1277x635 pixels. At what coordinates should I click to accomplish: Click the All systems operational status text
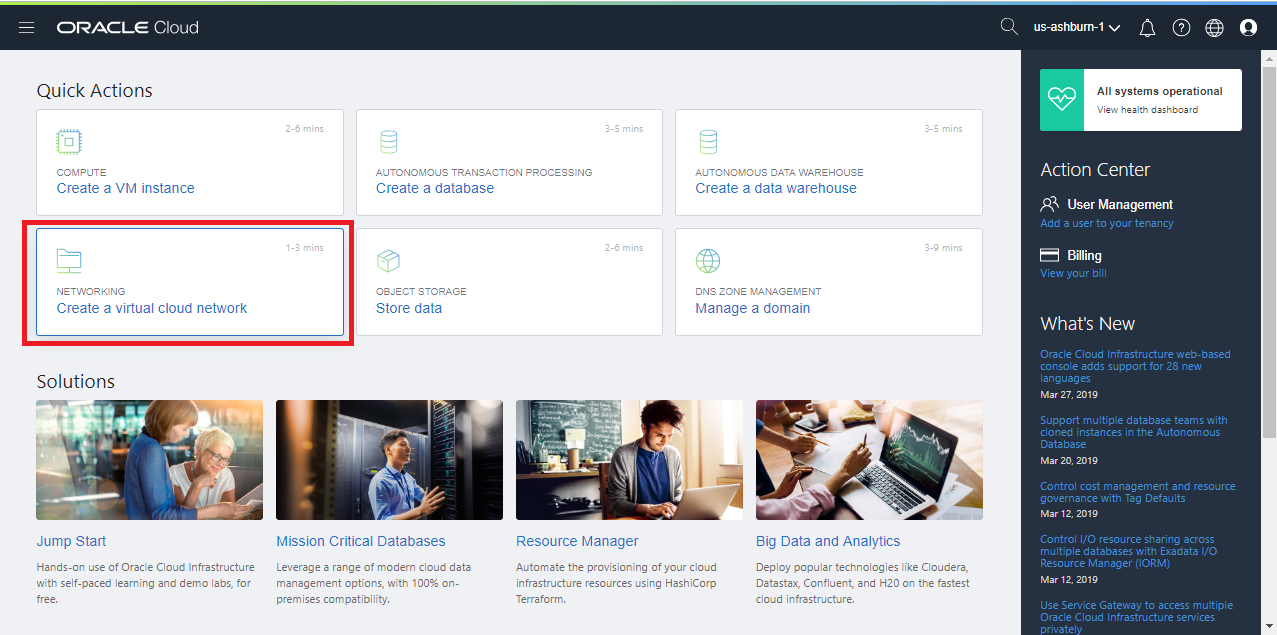(1160, 91)
